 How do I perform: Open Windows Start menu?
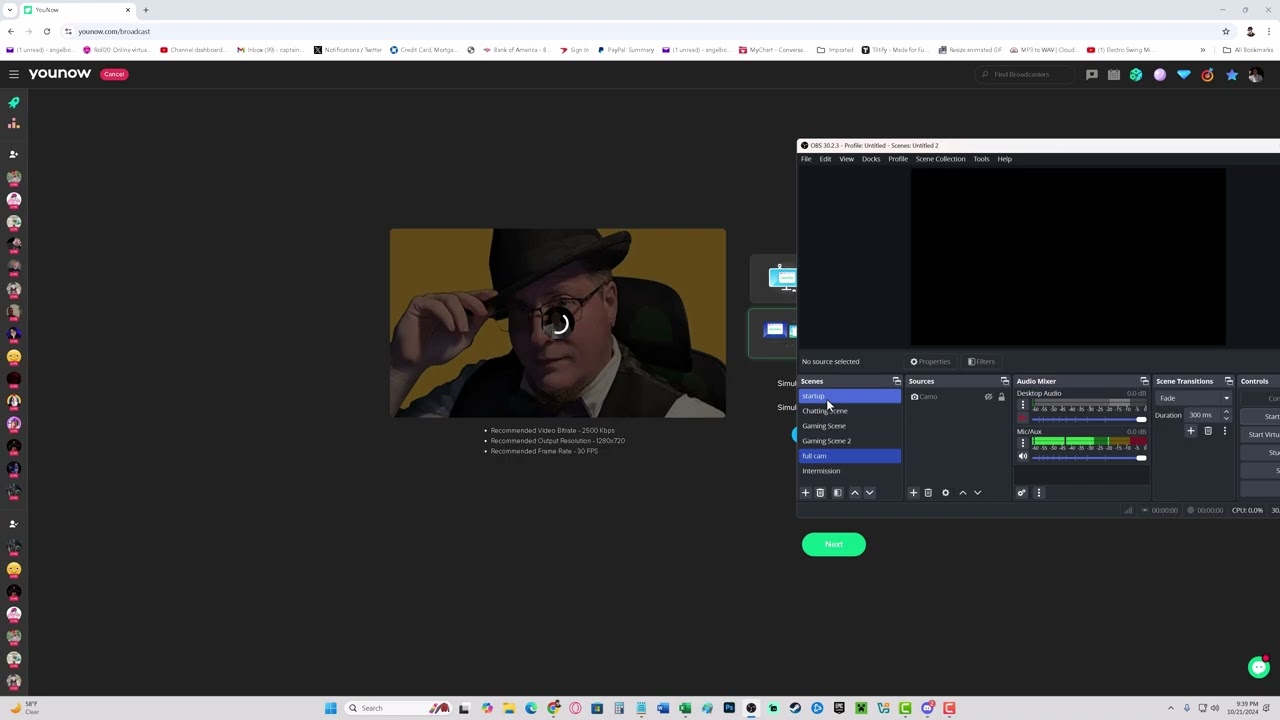click(x=330, y=708)
